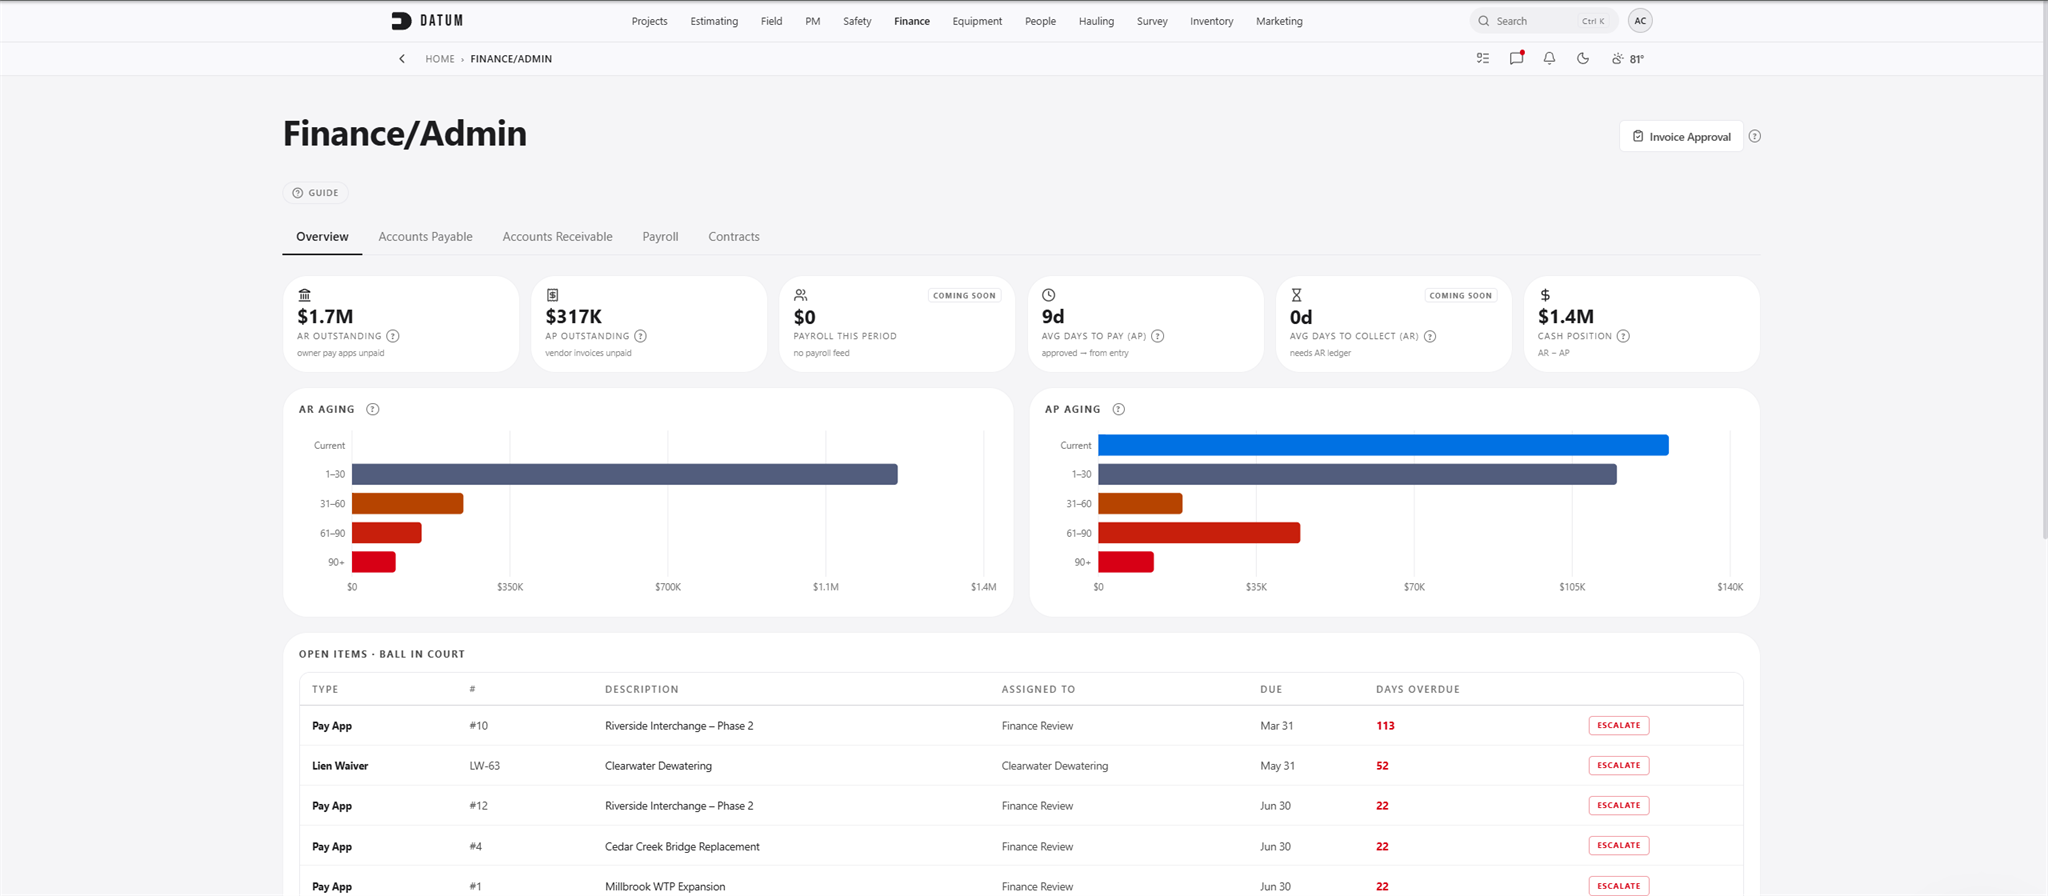This screenshot has height=896, width=2048.
Task: Switch to the Payroll tab
Action: [x=660, y=237]
